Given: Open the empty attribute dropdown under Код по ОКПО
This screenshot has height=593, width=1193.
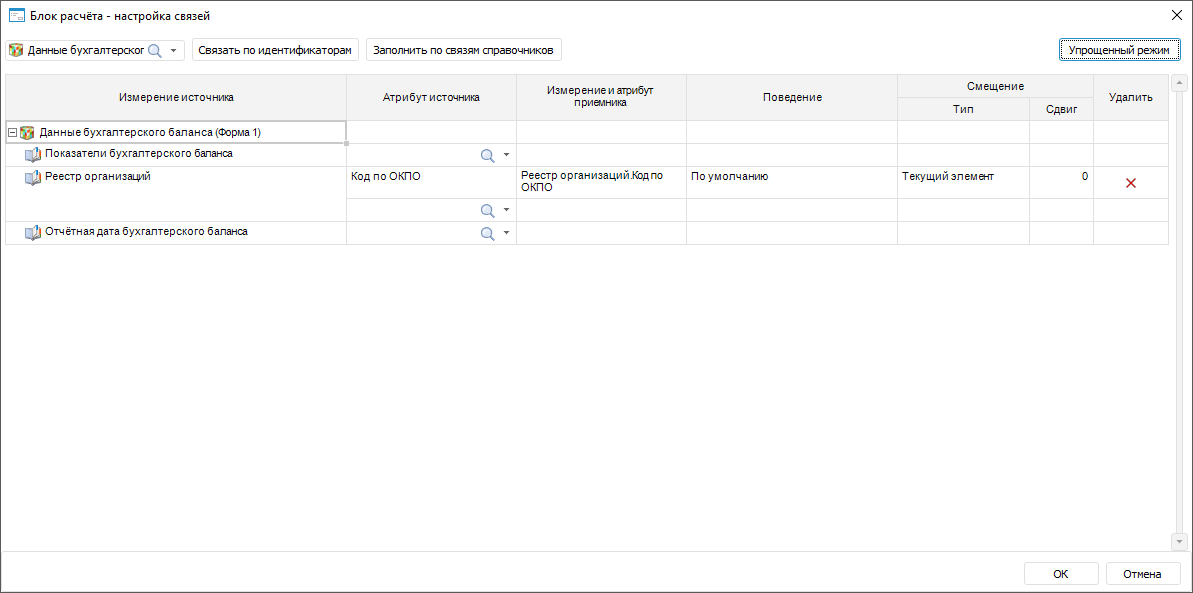Looking at the screenshot, I should [x=506, y=210].
